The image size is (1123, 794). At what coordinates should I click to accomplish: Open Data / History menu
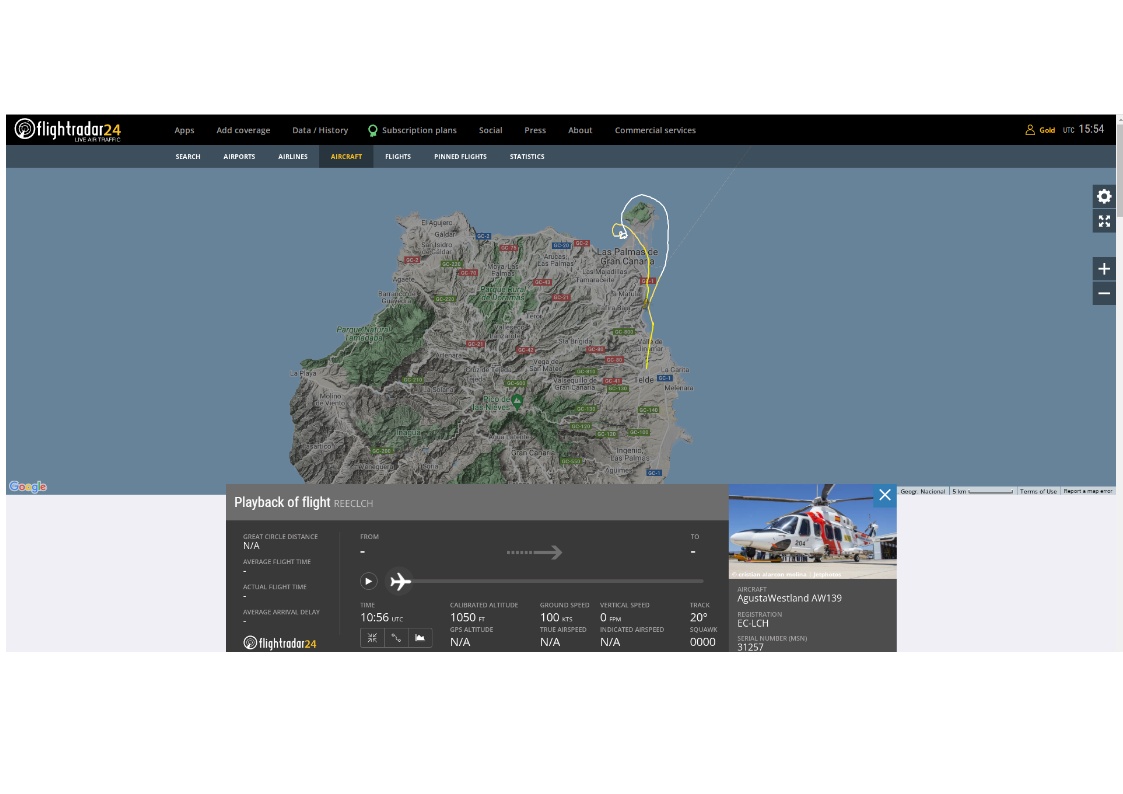320,130
